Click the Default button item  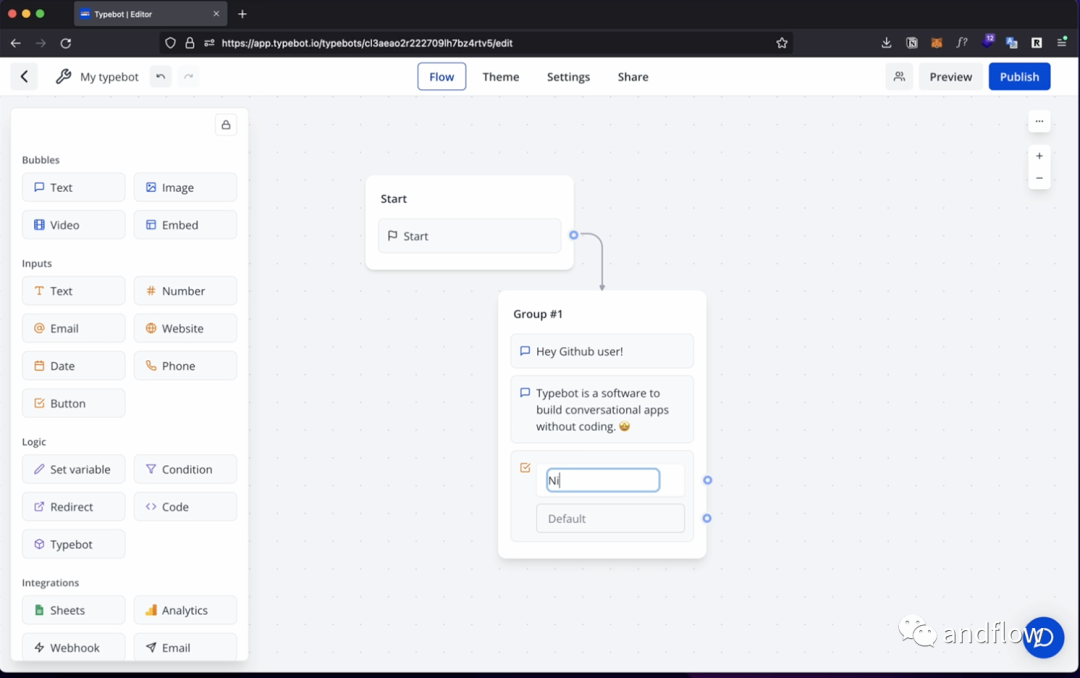click(610, 518)
